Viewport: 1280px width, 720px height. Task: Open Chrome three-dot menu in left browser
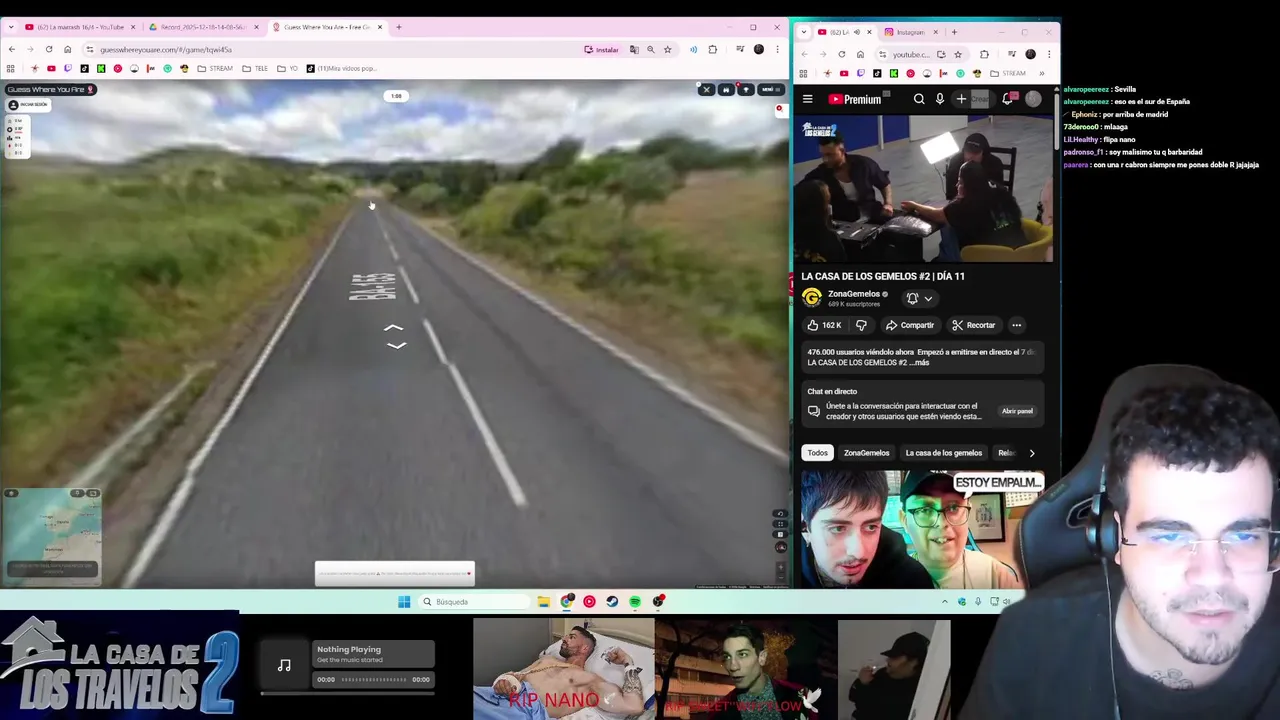click(777, 49)
